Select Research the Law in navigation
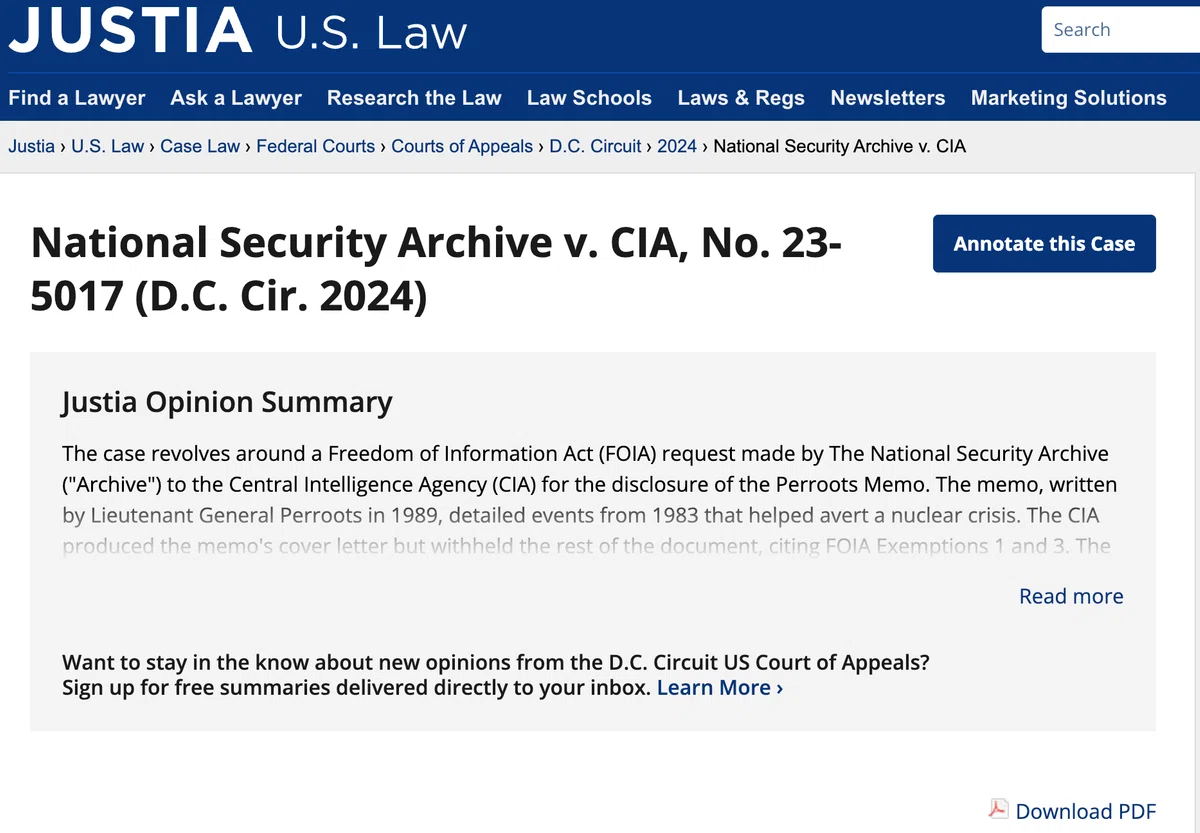This screenshot has height=833, width=1200. tap(414, 98)
